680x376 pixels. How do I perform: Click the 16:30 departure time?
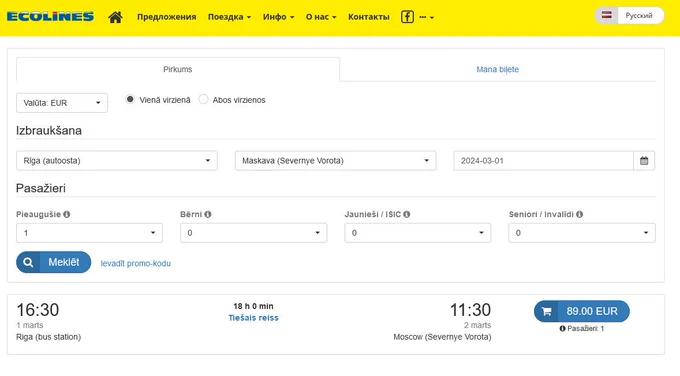[x=38, y=310]
